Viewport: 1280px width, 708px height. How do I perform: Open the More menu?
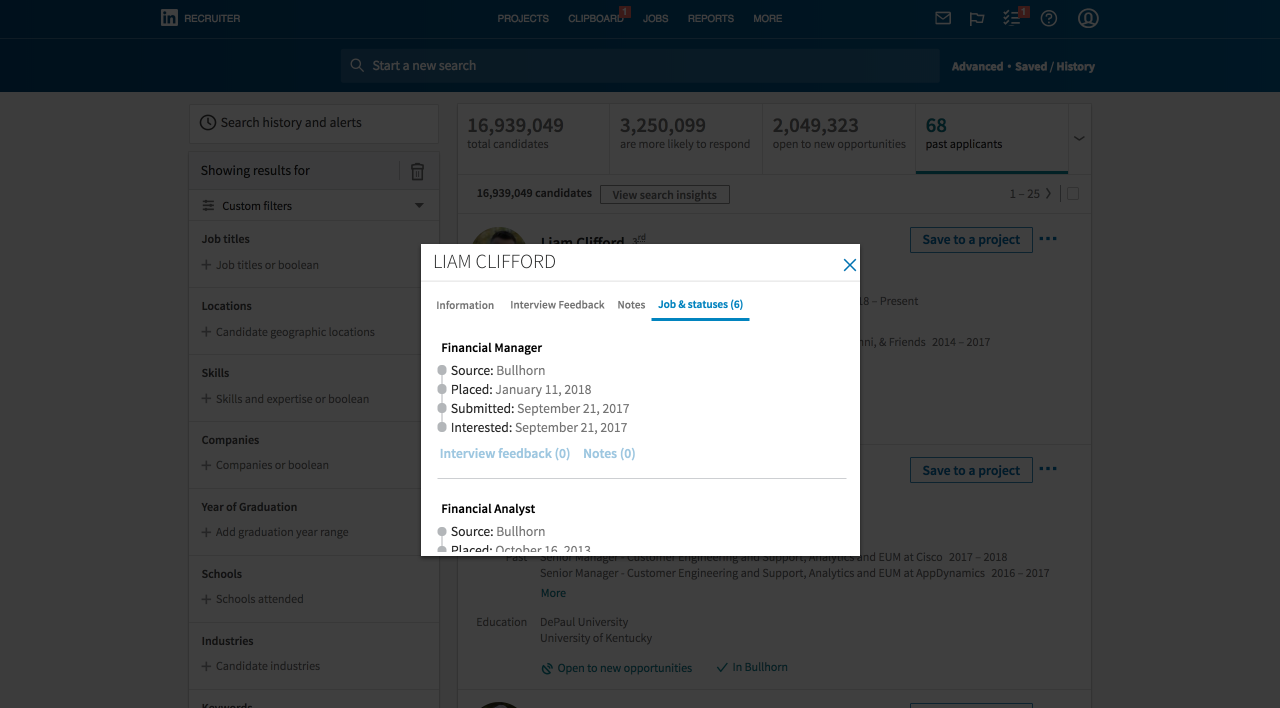point(768,19)
